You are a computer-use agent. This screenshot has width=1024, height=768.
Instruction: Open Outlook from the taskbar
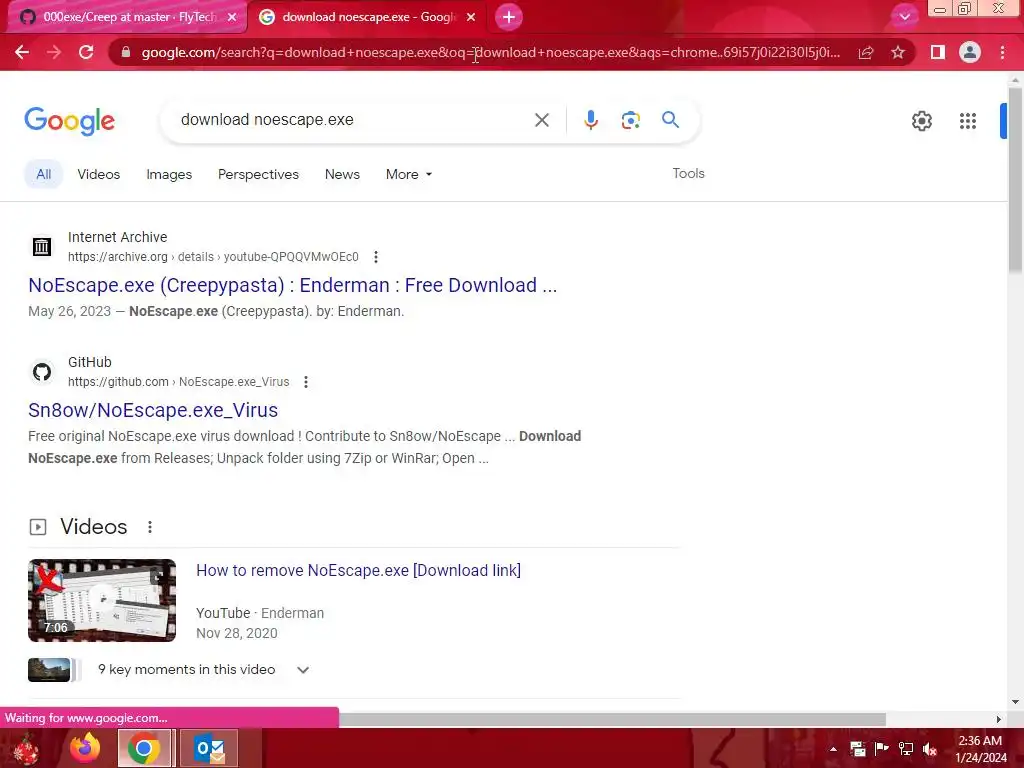tap(210, 748)
